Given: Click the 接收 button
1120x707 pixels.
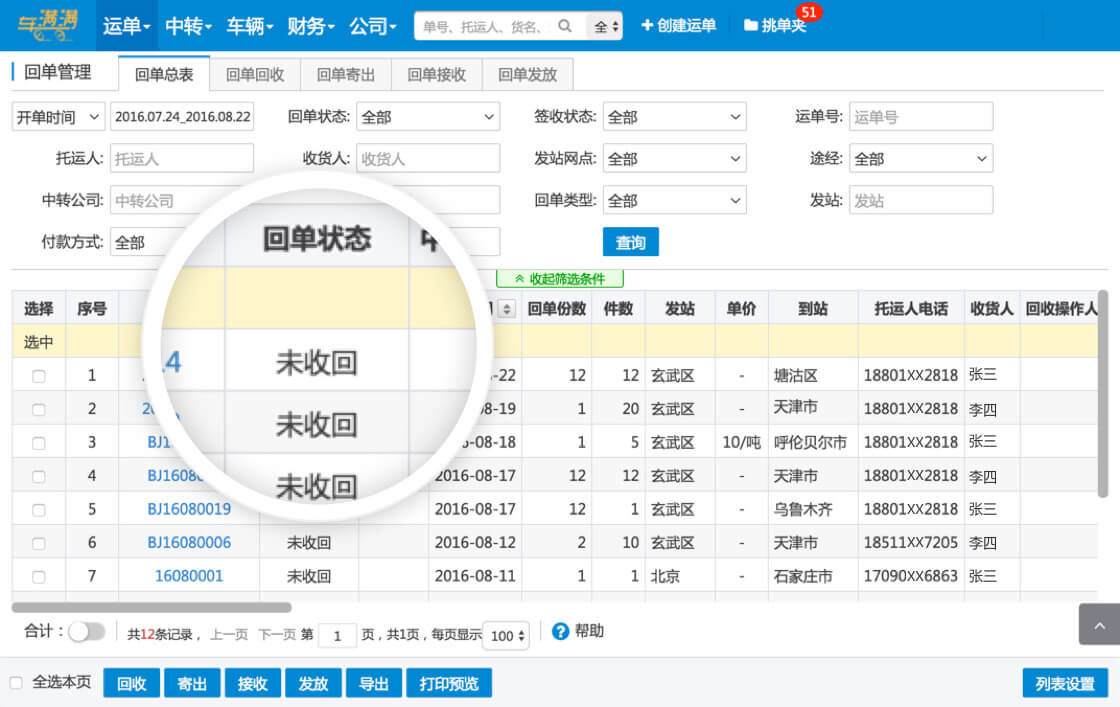Looking at the screenshot, I should pos(252,683).
